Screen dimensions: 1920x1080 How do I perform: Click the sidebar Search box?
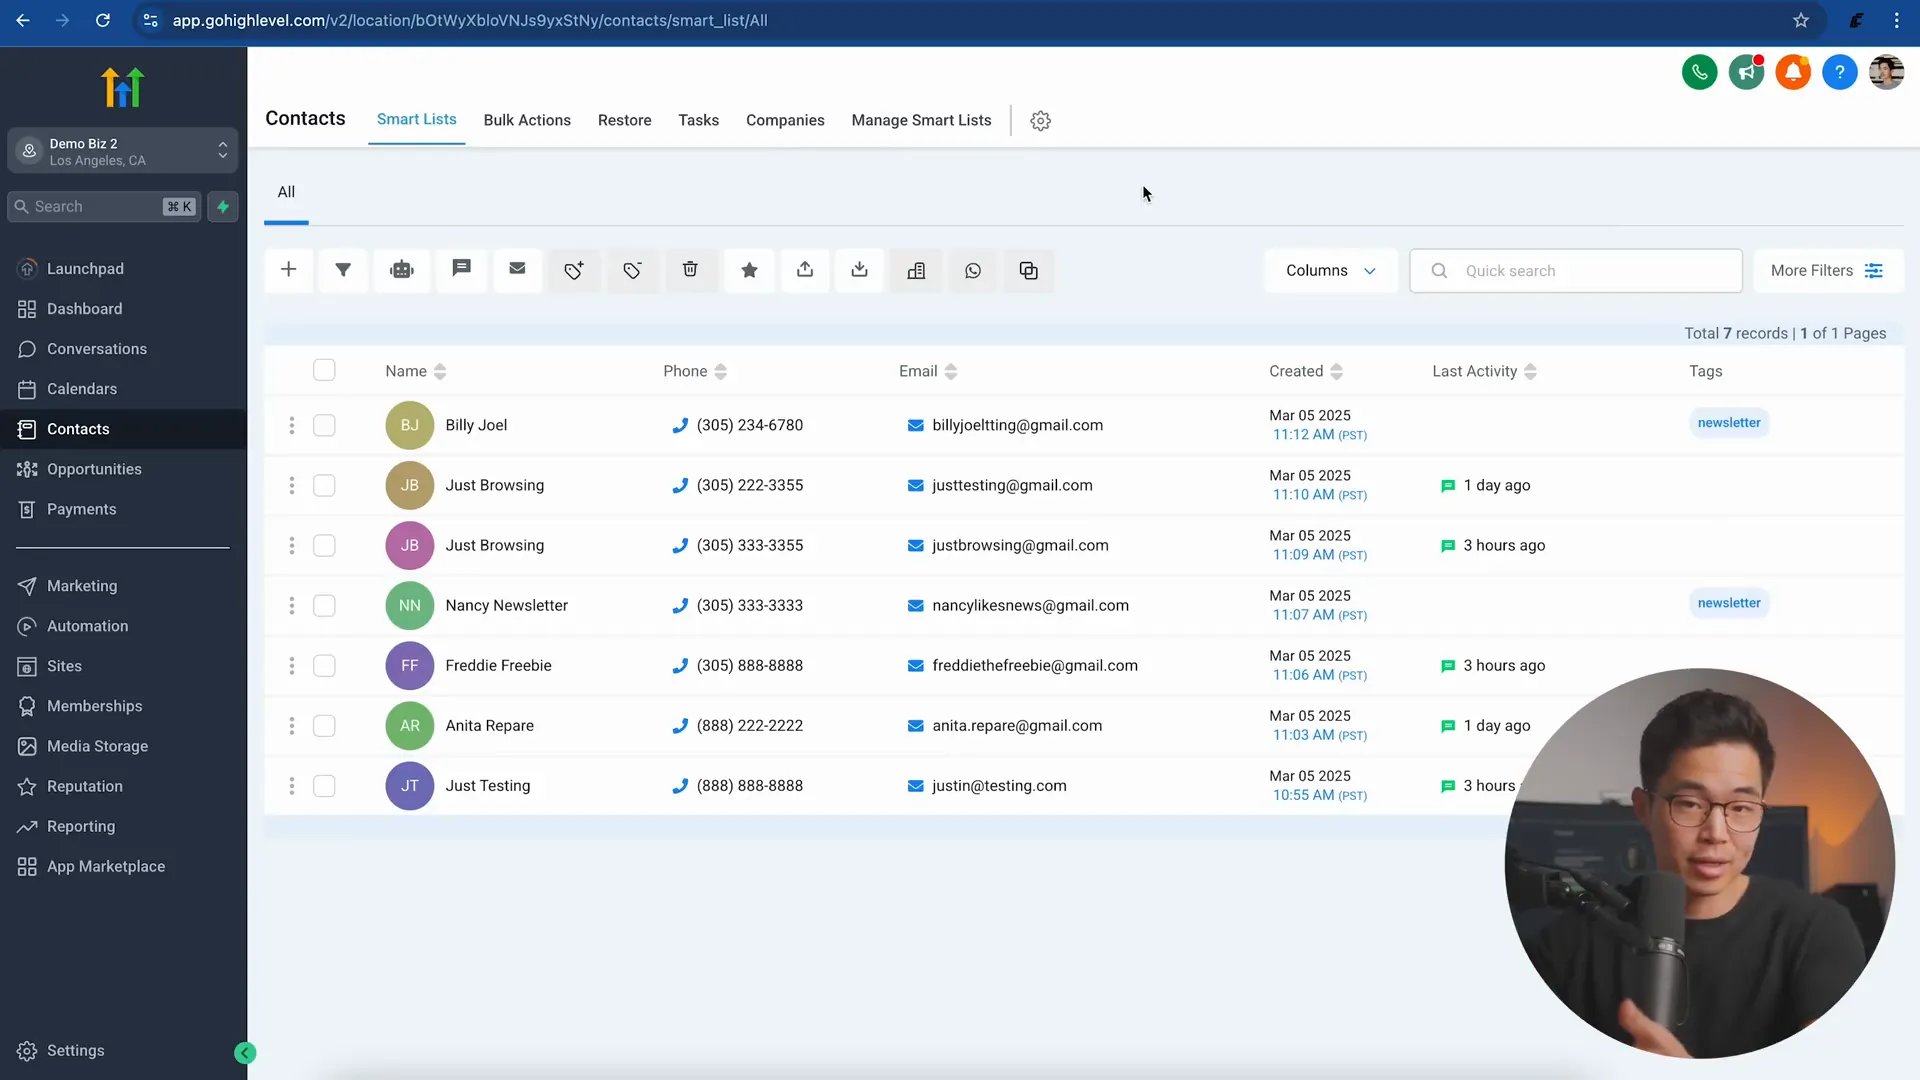pyautogui.click(x=104, y=207)
